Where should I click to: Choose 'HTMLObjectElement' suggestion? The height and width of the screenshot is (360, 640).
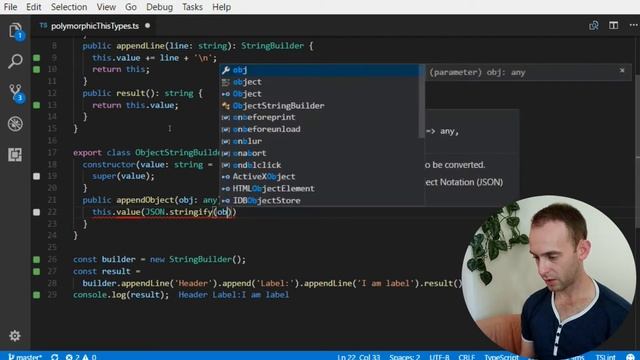[320, 189]
